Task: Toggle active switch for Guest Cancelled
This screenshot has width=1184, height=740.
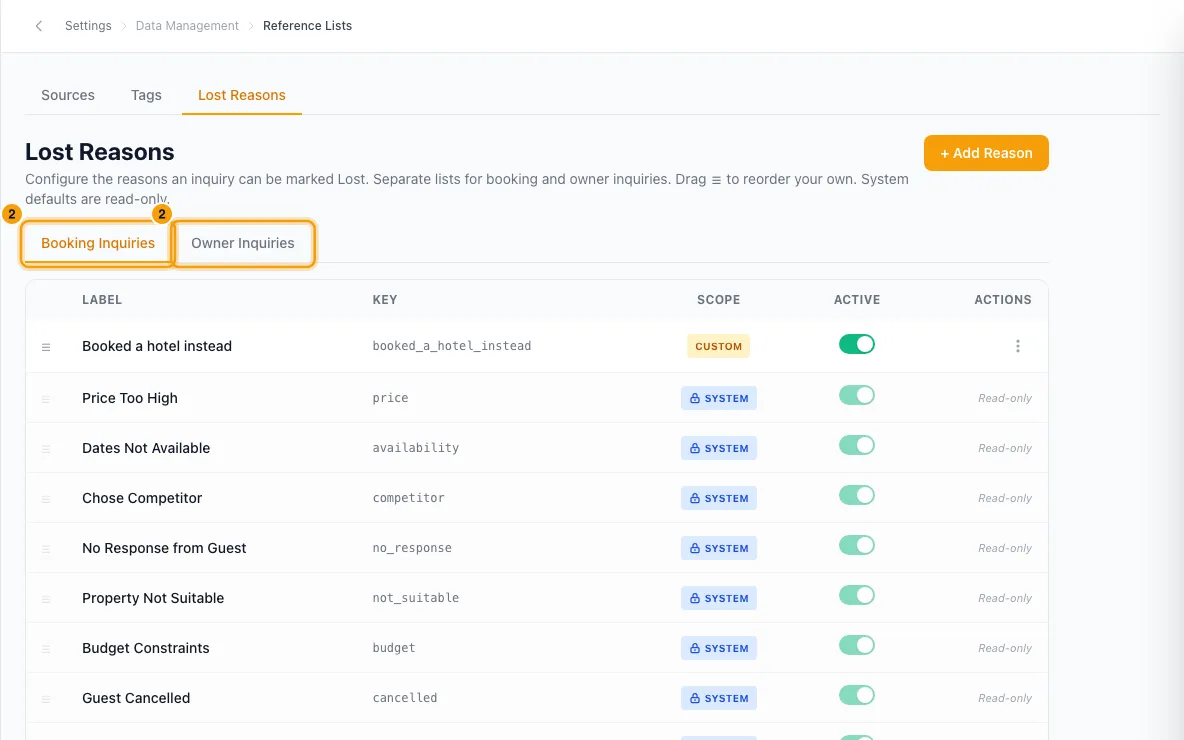Action: [856, 695]
